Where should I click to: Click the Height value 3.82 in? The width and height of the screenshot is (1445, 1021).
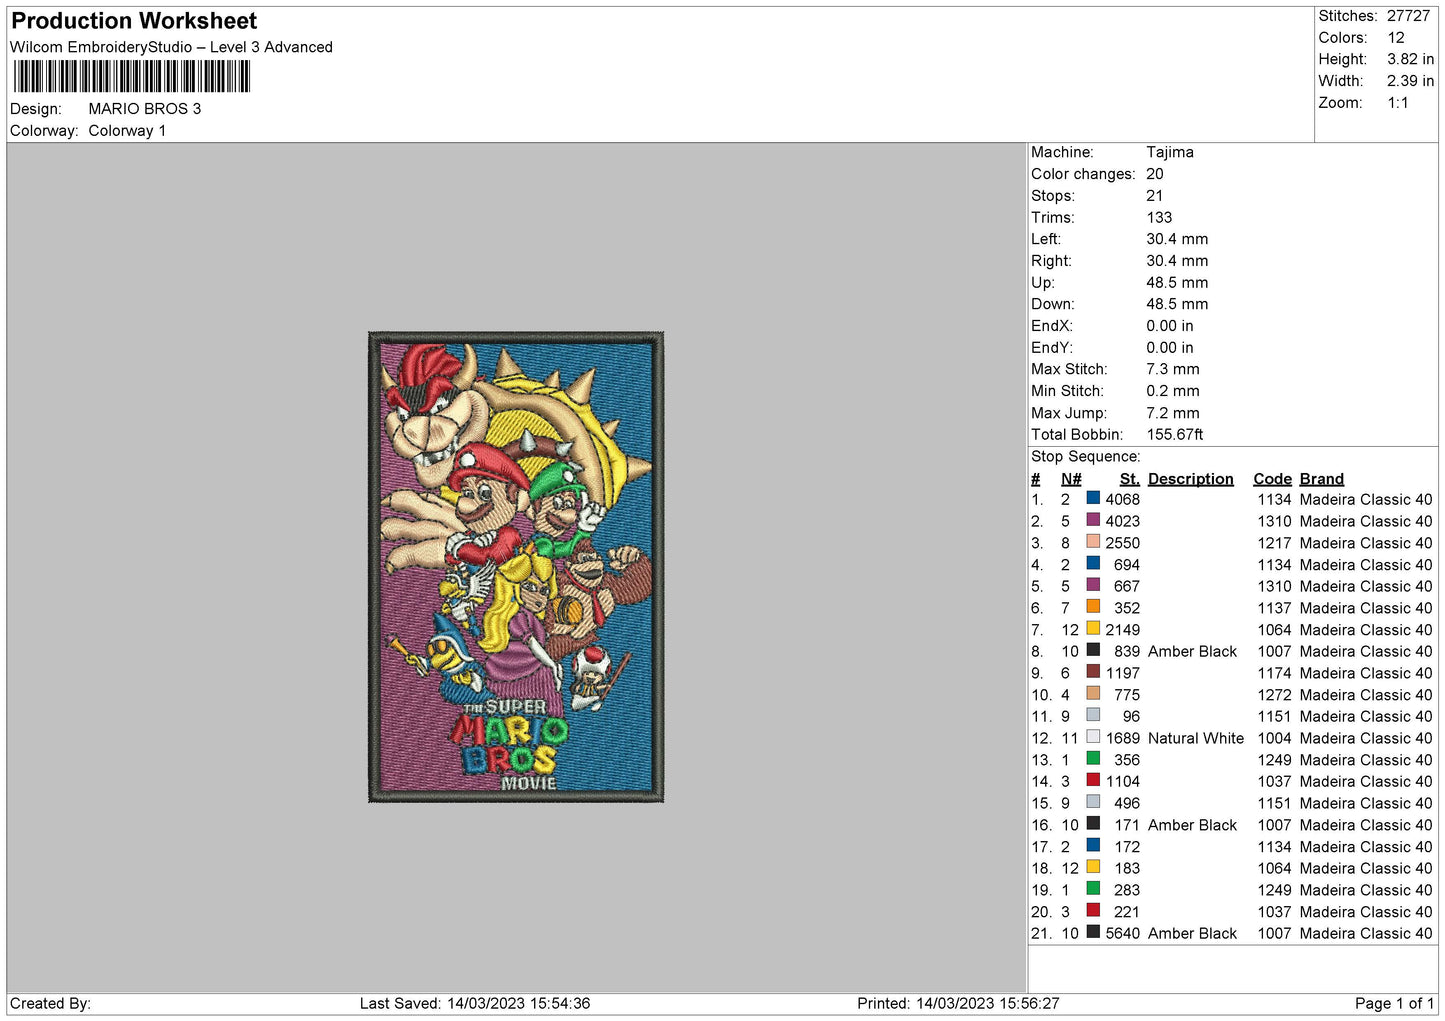pyautogui.click(x=1410, y=60)
